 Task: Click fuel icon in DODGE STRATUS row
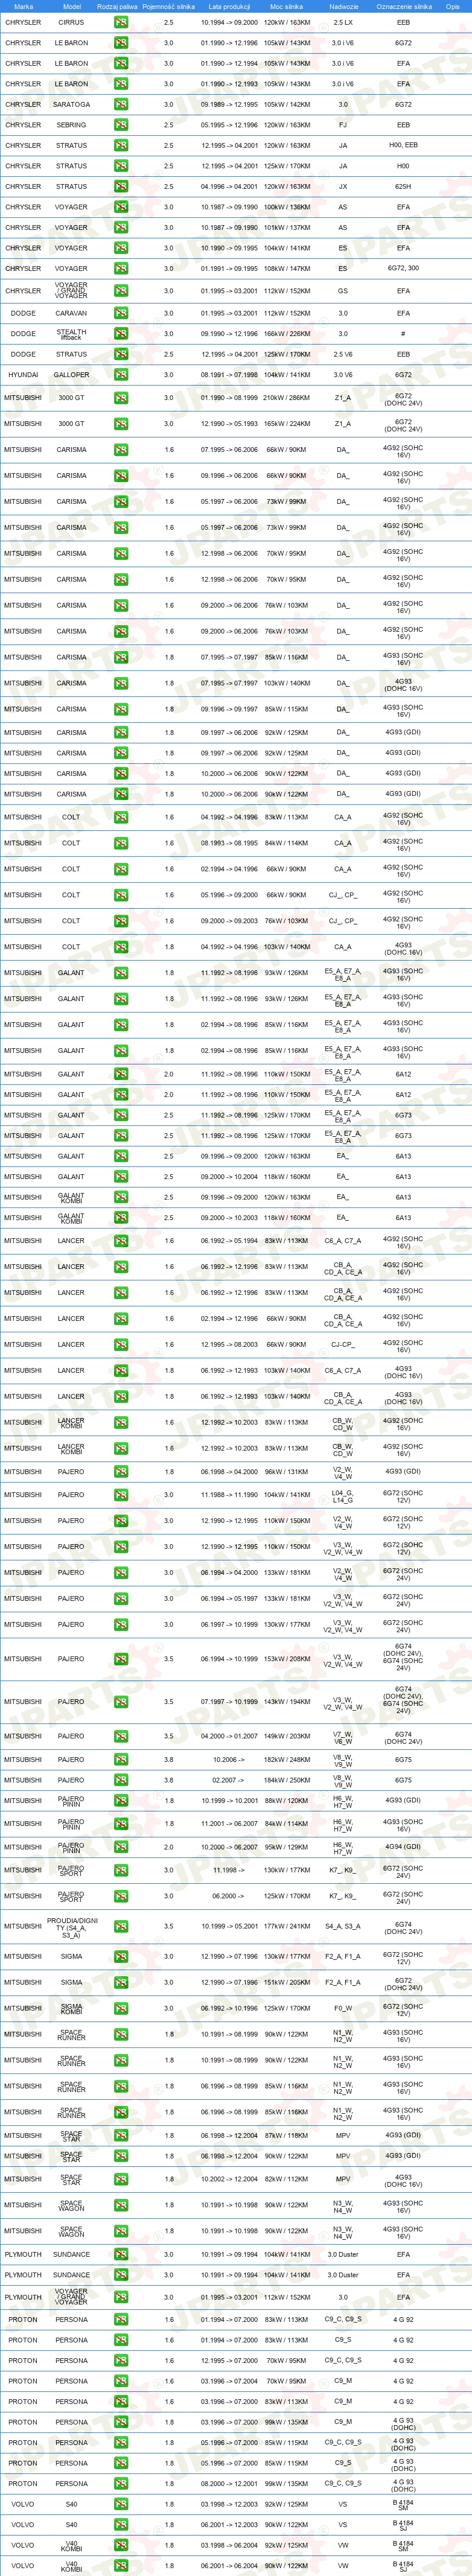(120, 354)
